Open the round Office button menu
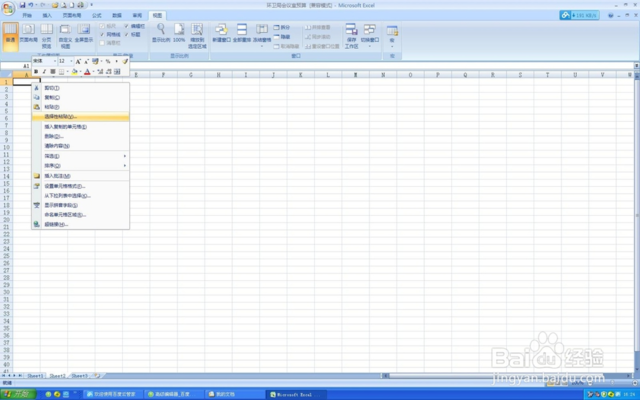The width and height of the screenshot is (640, 400). click(x=8, y=8)
